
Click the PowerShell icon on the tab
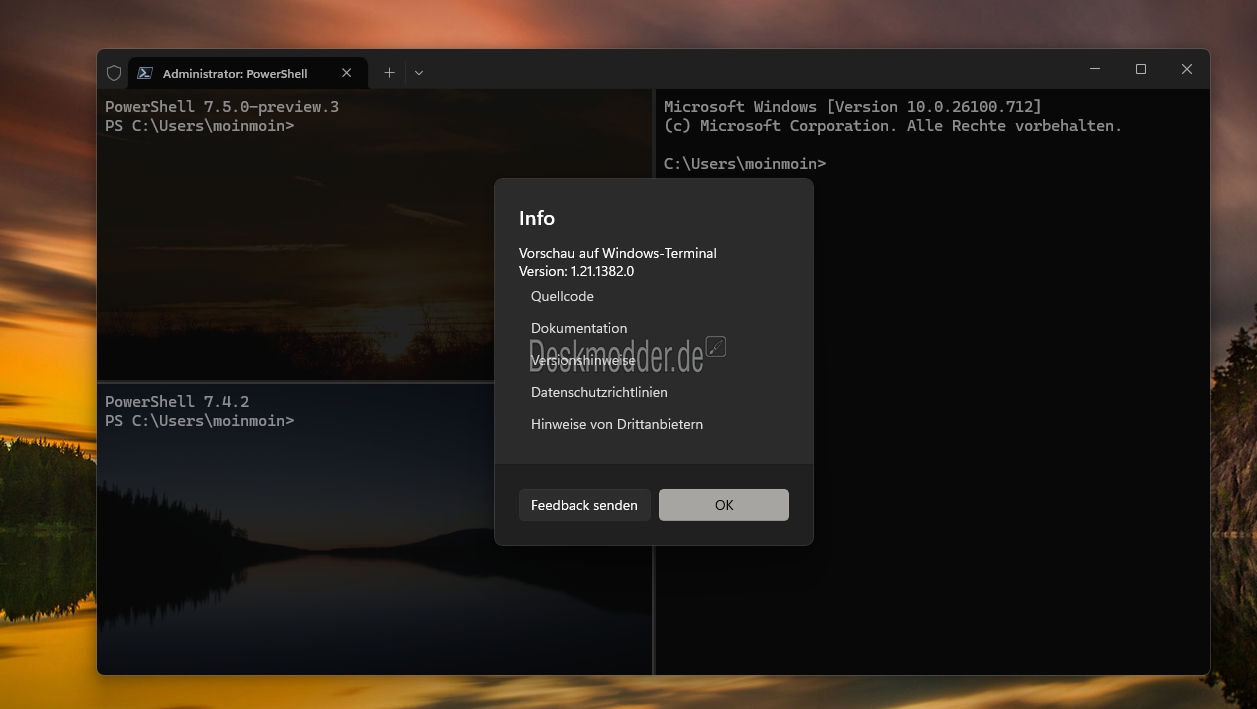tap(145, 73)
